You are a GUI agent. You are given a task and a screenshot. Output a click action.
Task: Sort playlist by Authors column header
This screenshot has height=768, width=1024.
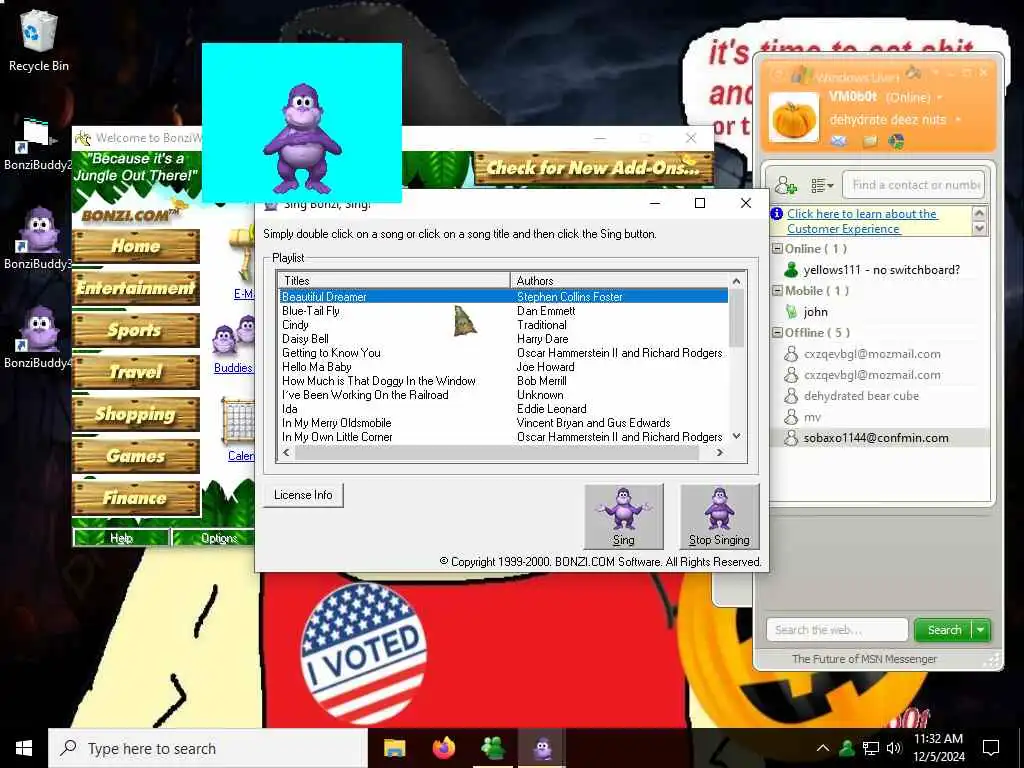[x=619, y=280]
